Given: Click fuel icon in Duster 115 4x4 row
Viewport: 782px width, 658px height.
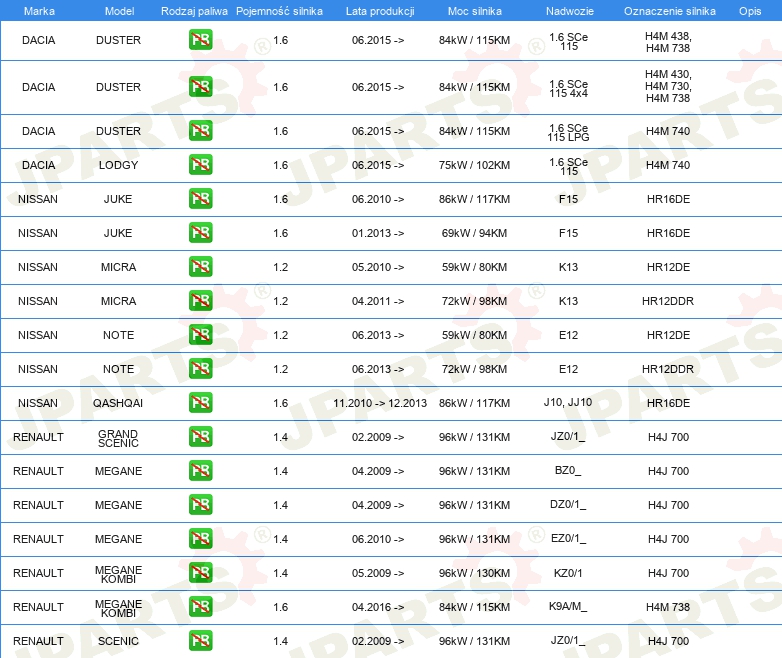Looking at the screenshot, I should point(200,87).
